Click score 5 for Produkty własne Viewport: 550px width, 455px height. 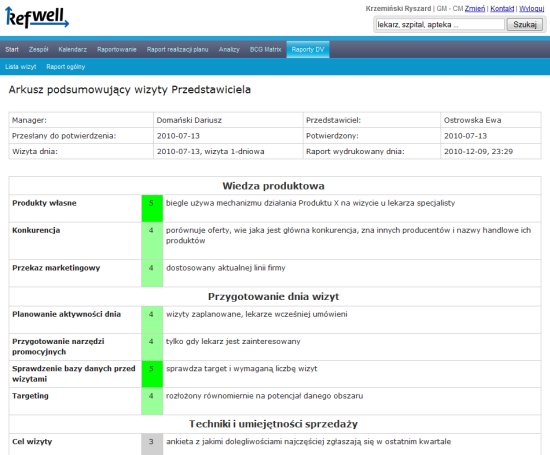point(152,208)
